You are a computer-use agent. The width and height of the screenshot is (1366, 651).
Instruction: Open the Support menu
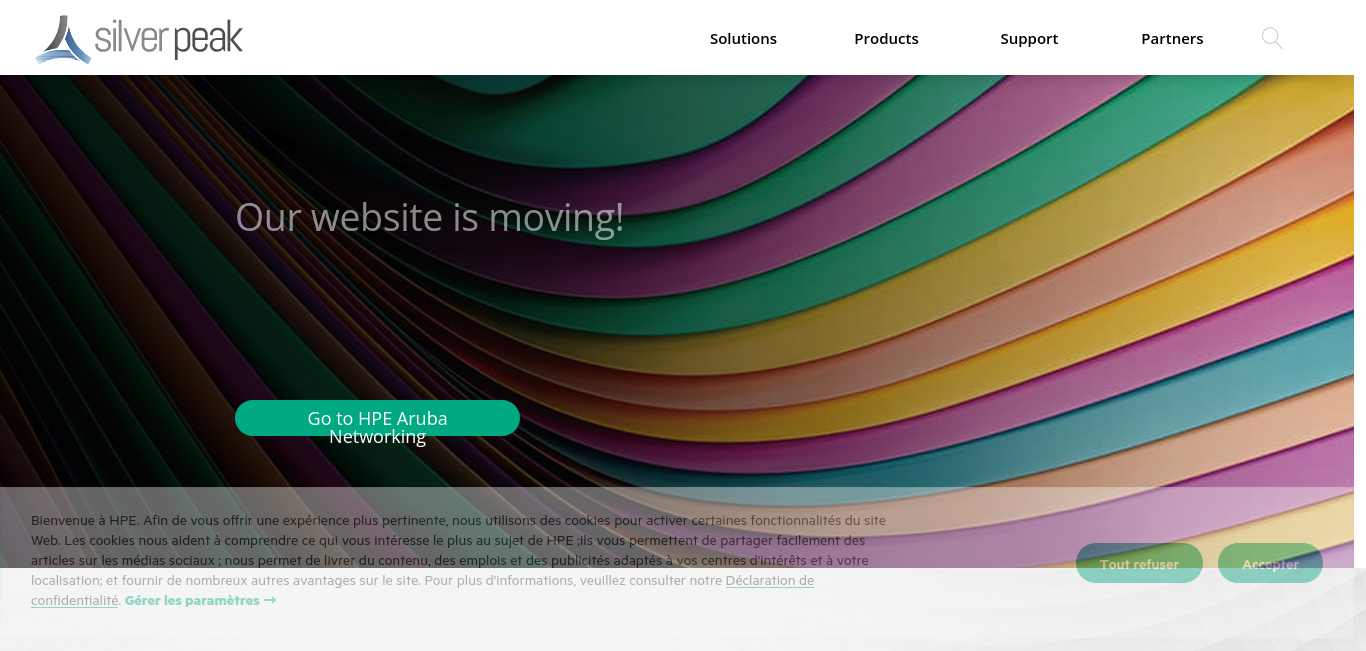pyautogui.click(x=1029, y=39)
